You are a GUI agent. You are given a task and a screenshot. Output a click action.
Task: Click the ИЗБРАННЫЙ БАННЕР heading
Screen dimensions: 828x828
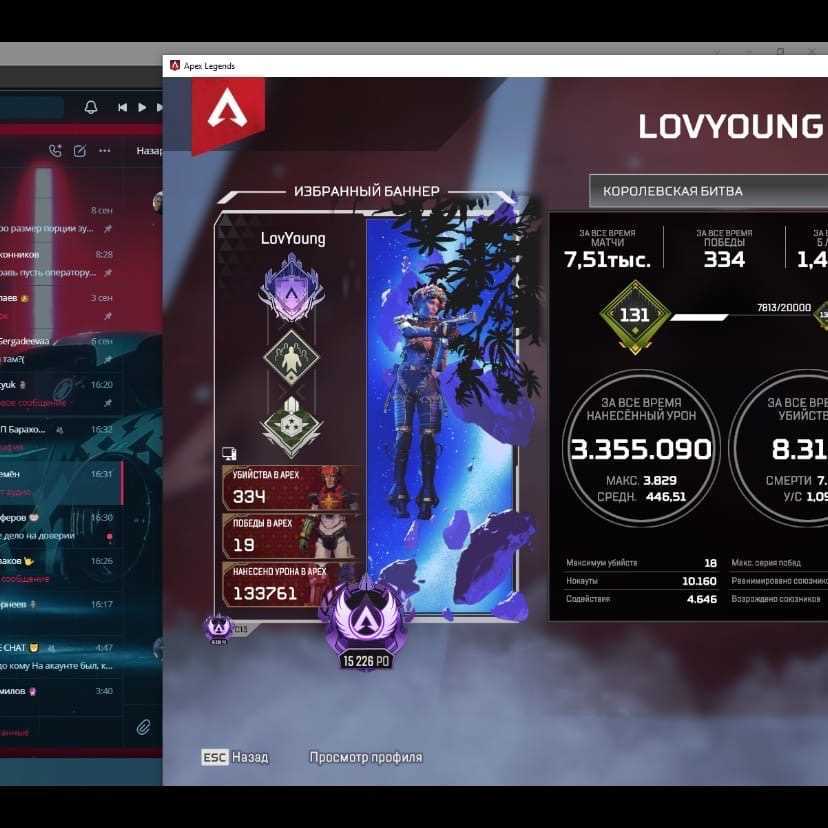tap(366, 191)
